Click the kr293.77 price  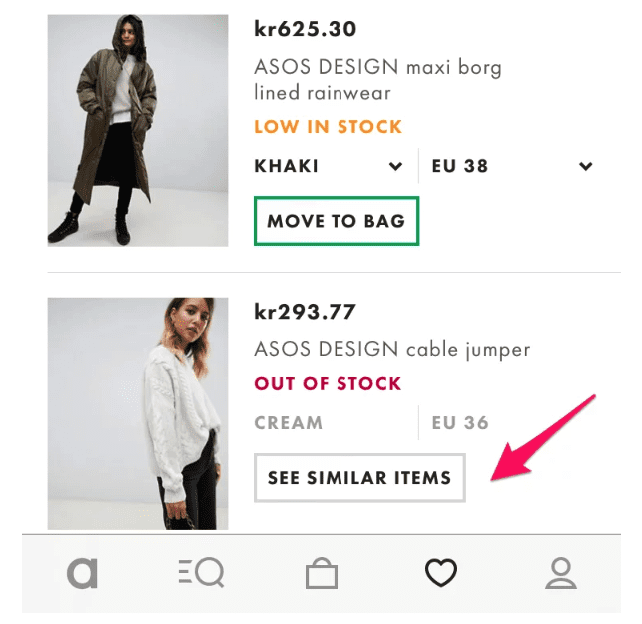[305, 312]
